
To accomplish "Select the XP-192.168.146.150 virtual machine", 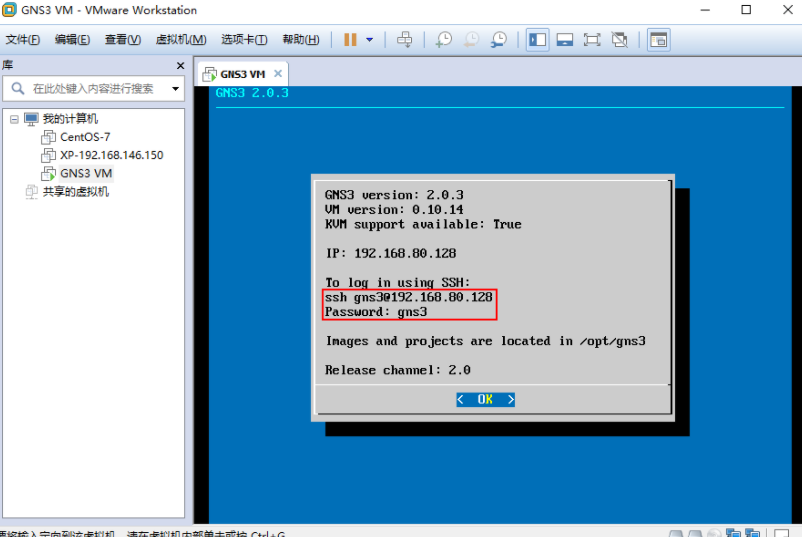I will click(112, 155).
